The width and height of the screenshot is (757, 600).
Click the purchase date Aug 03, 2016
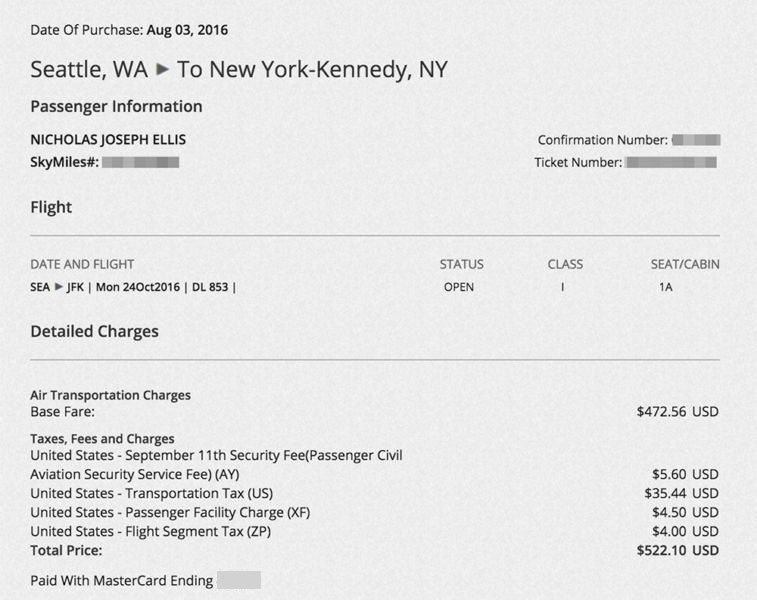[187, 30]
